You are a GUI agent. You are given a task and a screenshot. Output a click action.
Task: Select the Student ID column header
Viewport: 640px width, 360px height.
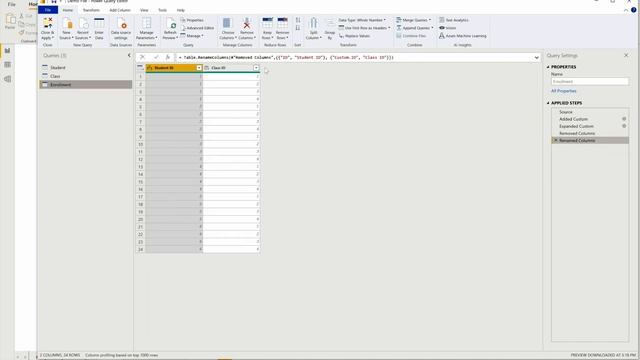coord(174,68)
